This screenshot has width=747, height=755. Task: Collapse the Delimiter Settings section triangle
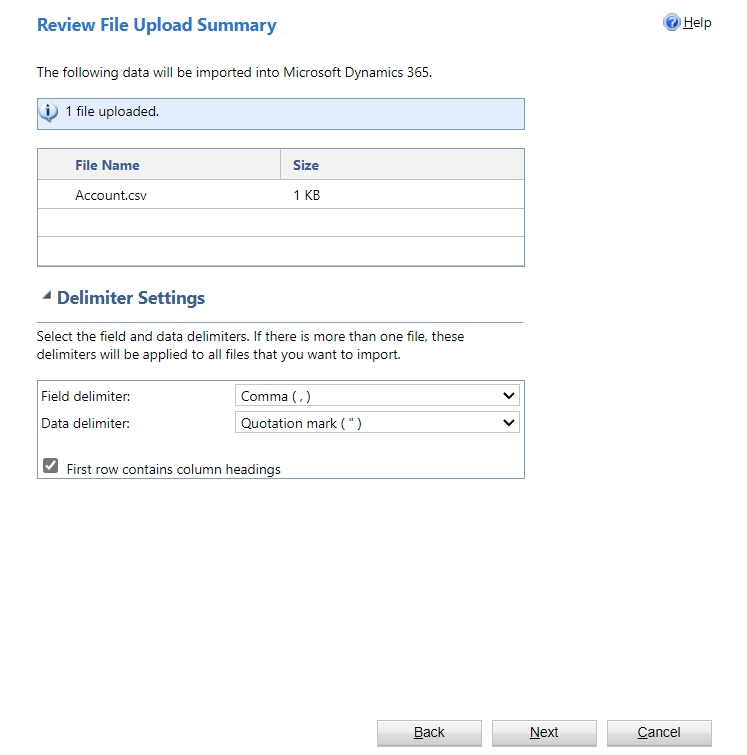pyautogui.click(x=47, y=296)
